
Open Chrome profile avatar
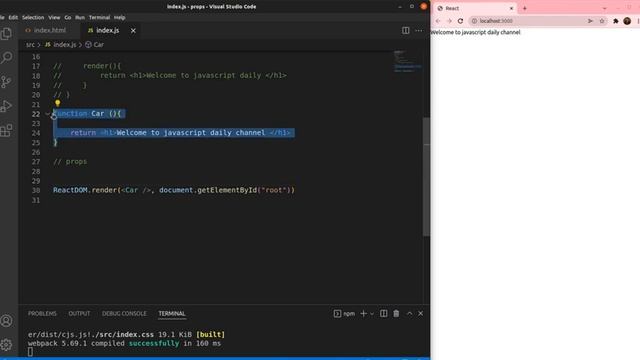(627, 21)
